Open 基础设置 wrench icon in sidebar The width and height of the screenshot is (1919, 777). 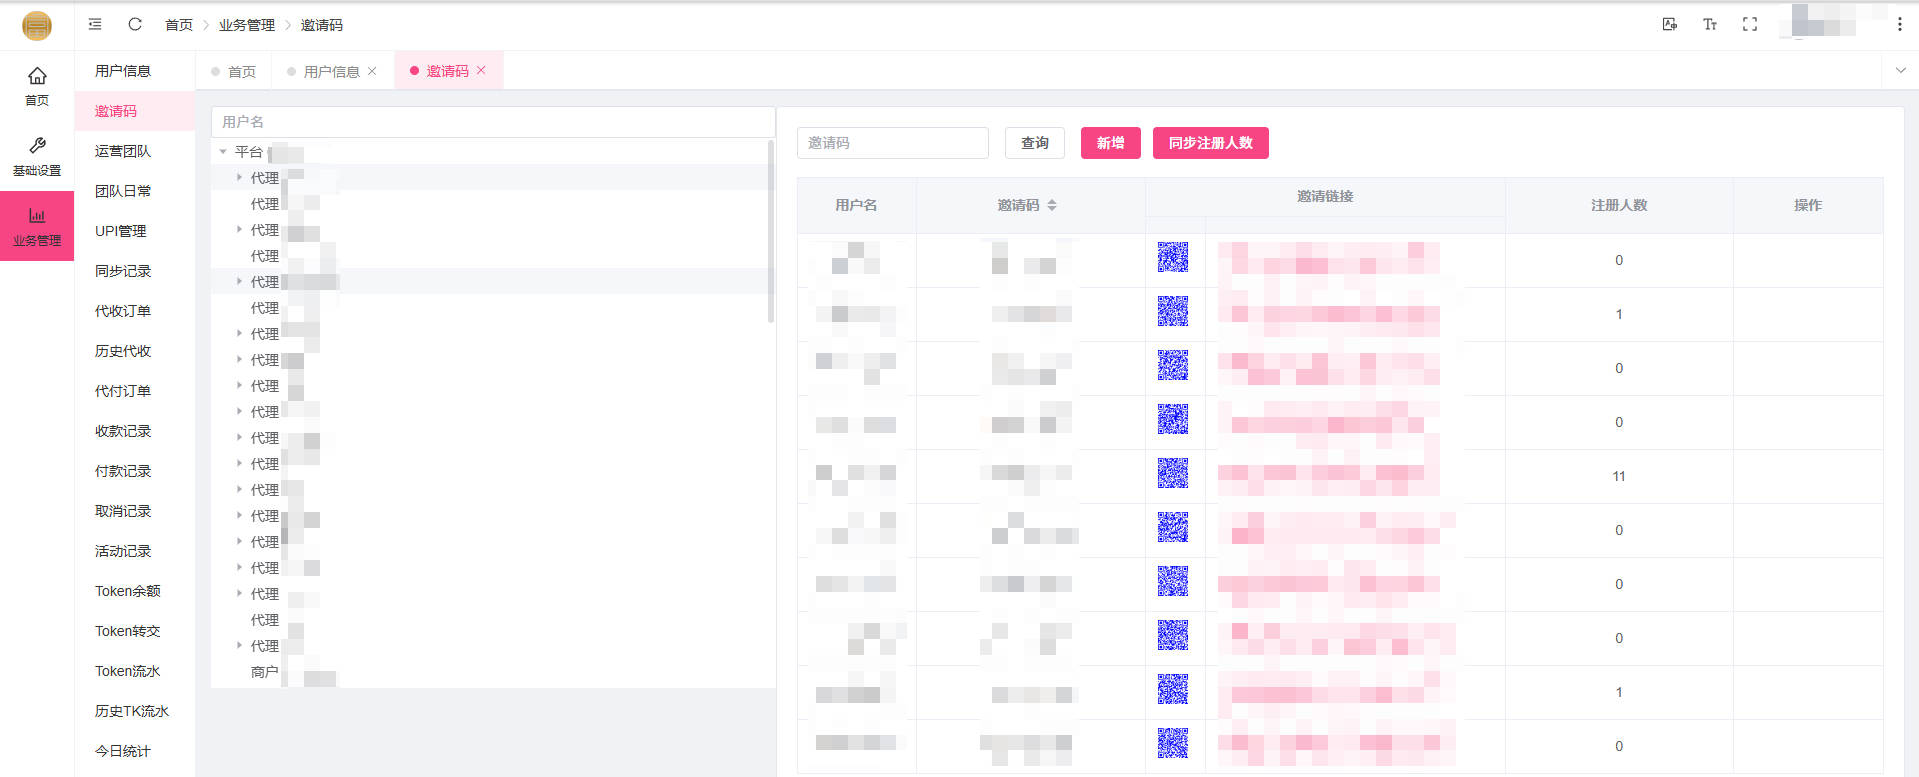[x=37, y=156]
